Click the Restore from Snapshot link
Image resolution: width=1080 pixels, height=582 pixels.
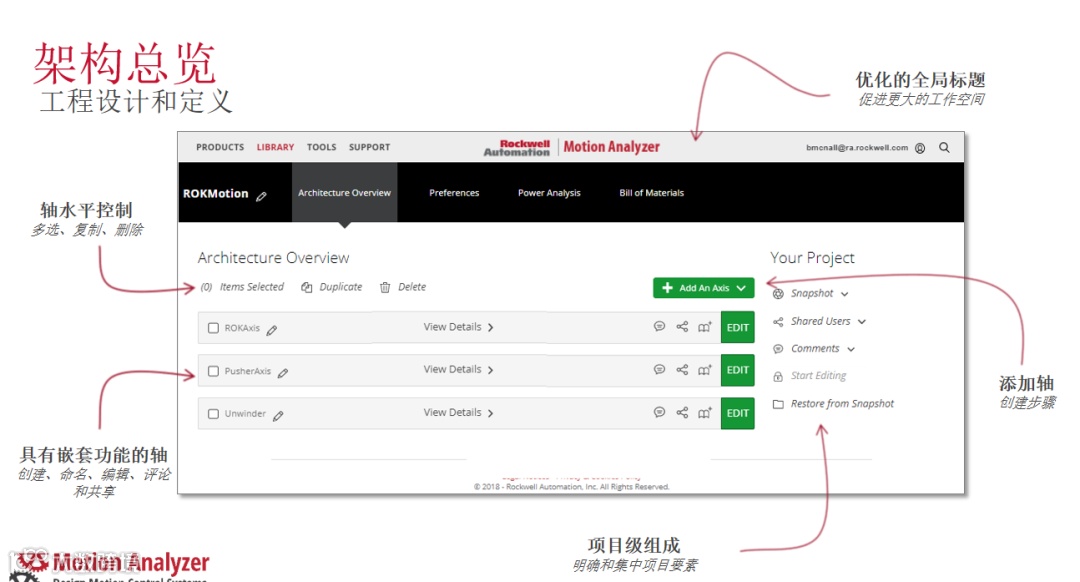842,404
